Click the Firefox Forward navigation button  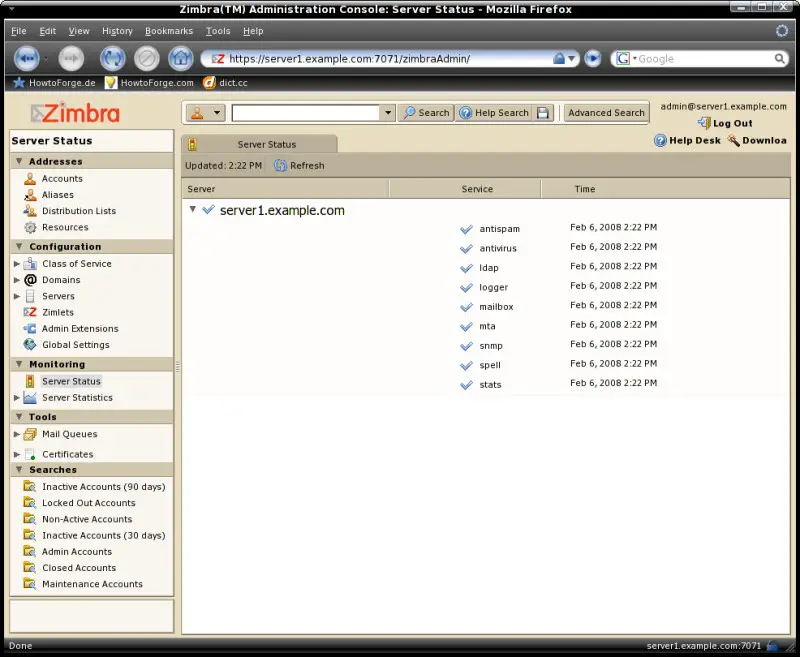coord(71,59)
